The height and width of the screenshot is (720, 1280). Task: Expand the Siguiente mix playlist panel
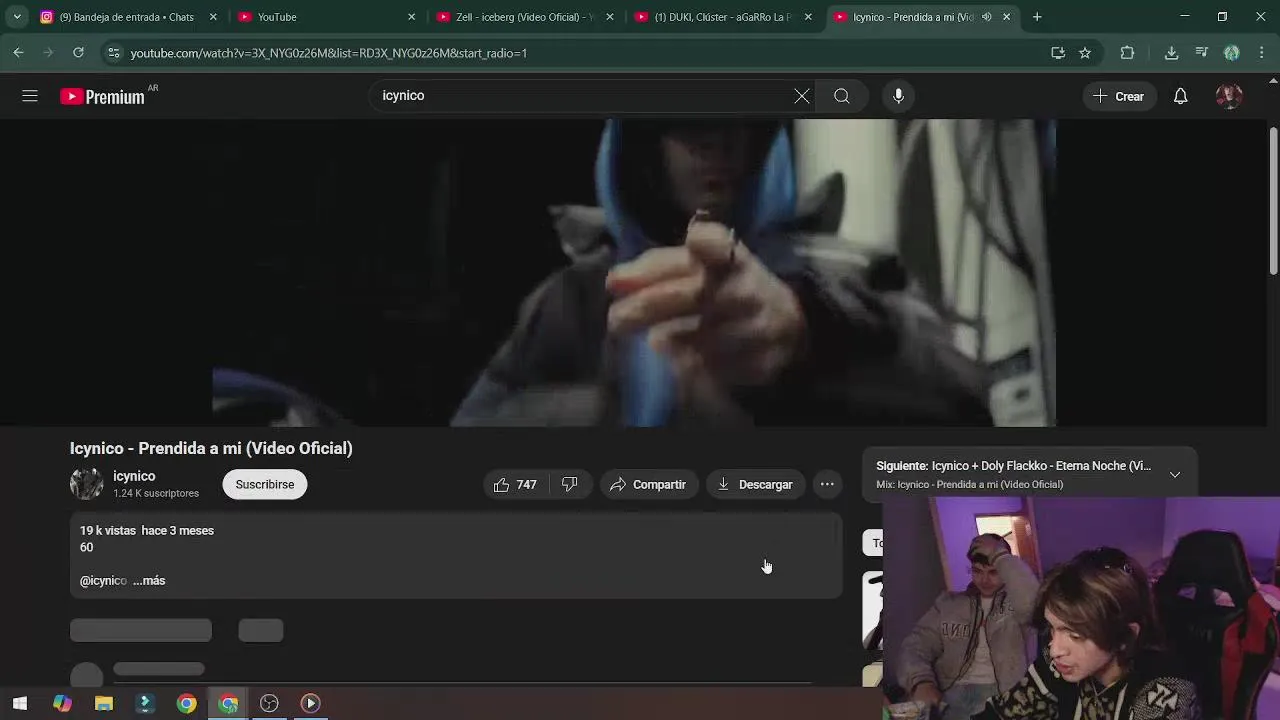tap(1175, 475)
